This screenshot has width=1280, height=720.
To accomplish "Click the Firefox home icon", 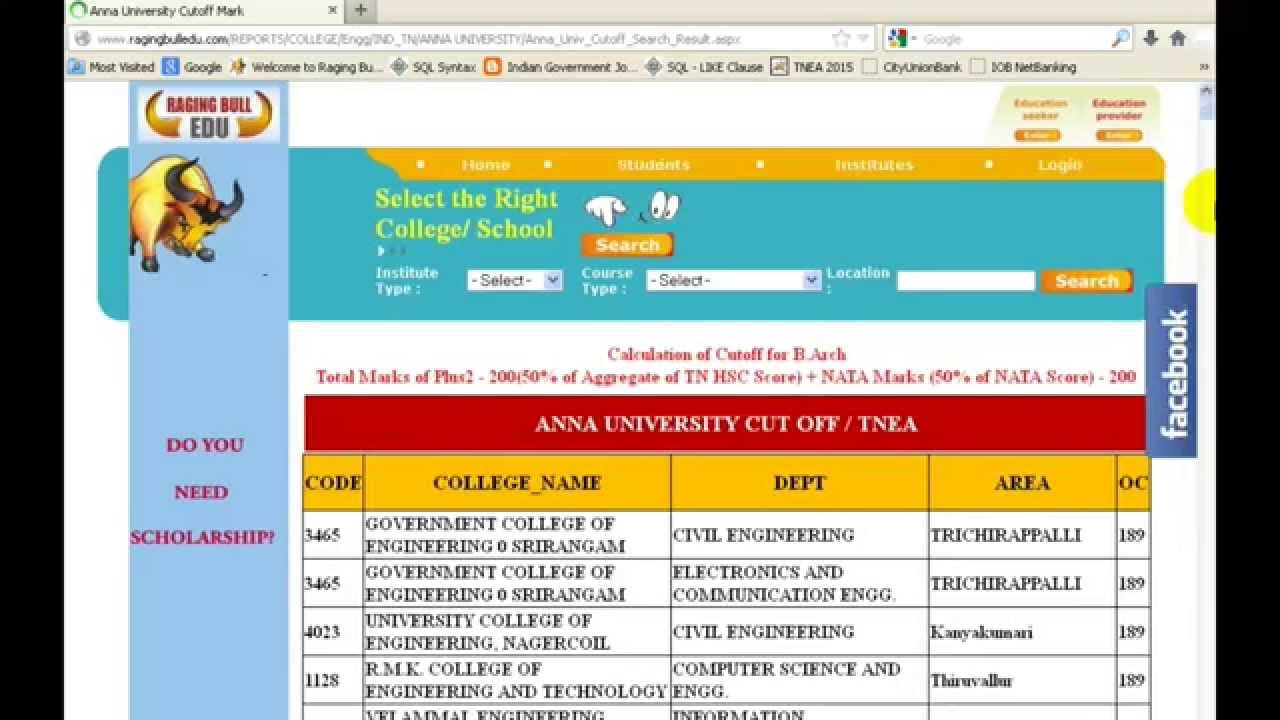I will 1177,38.
